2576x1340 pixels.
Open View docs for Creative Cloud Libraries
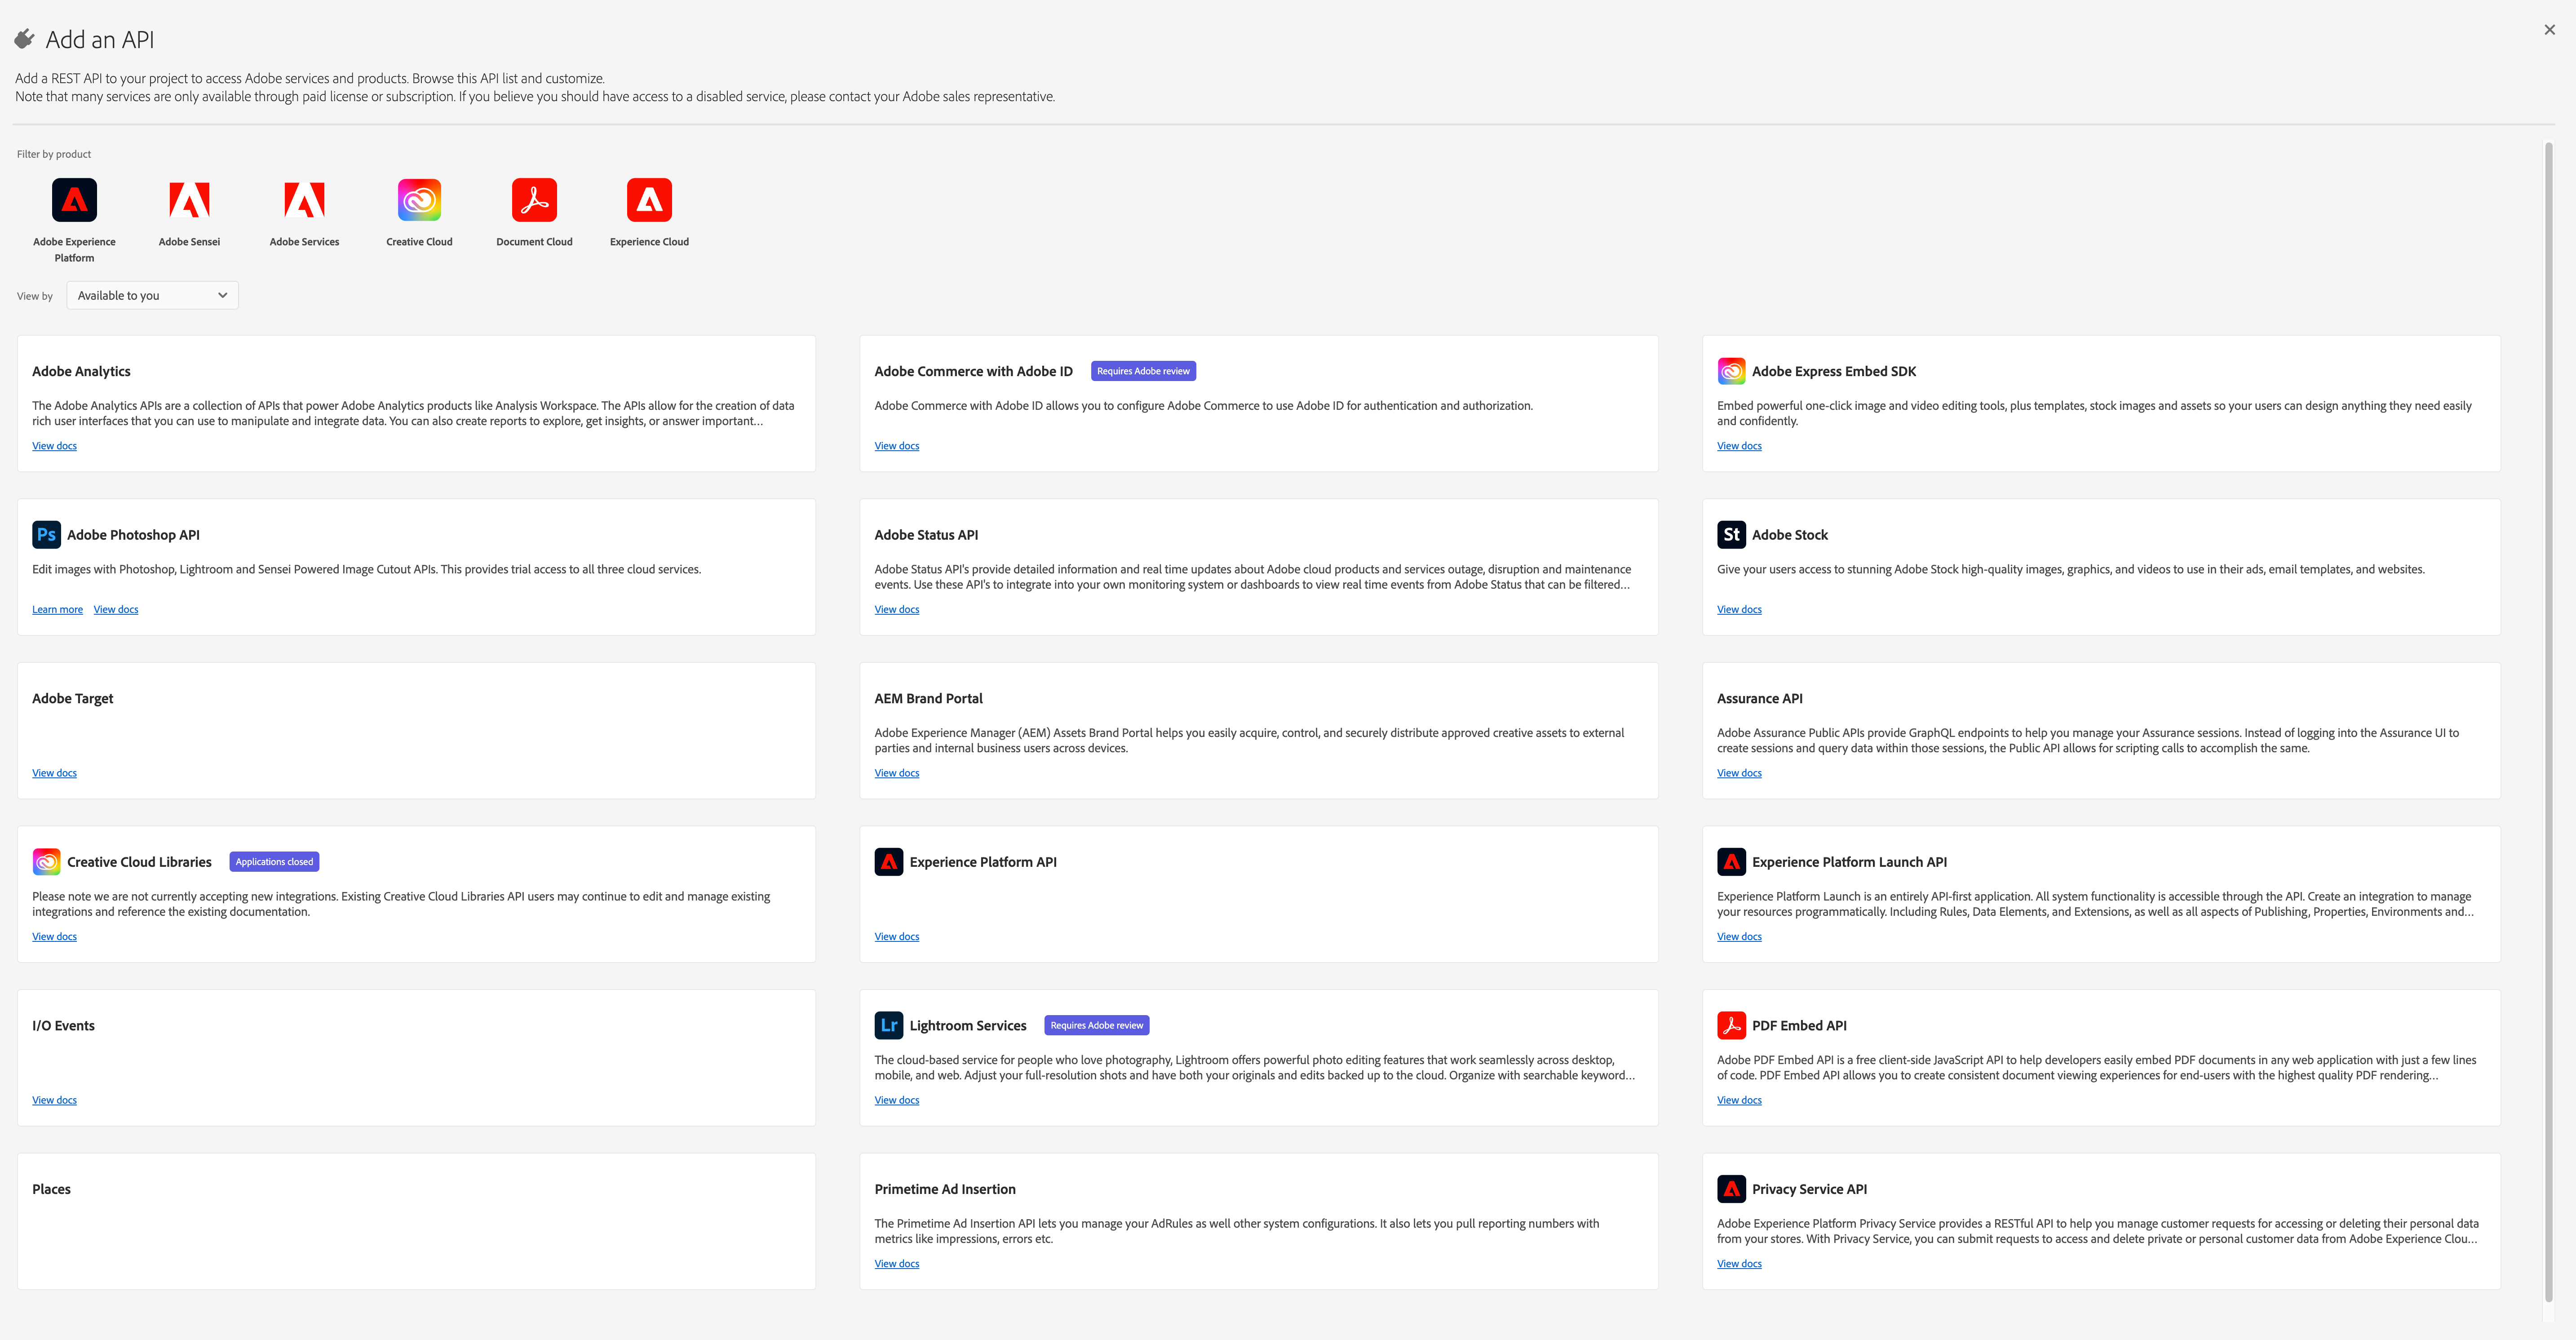point(54,936)
